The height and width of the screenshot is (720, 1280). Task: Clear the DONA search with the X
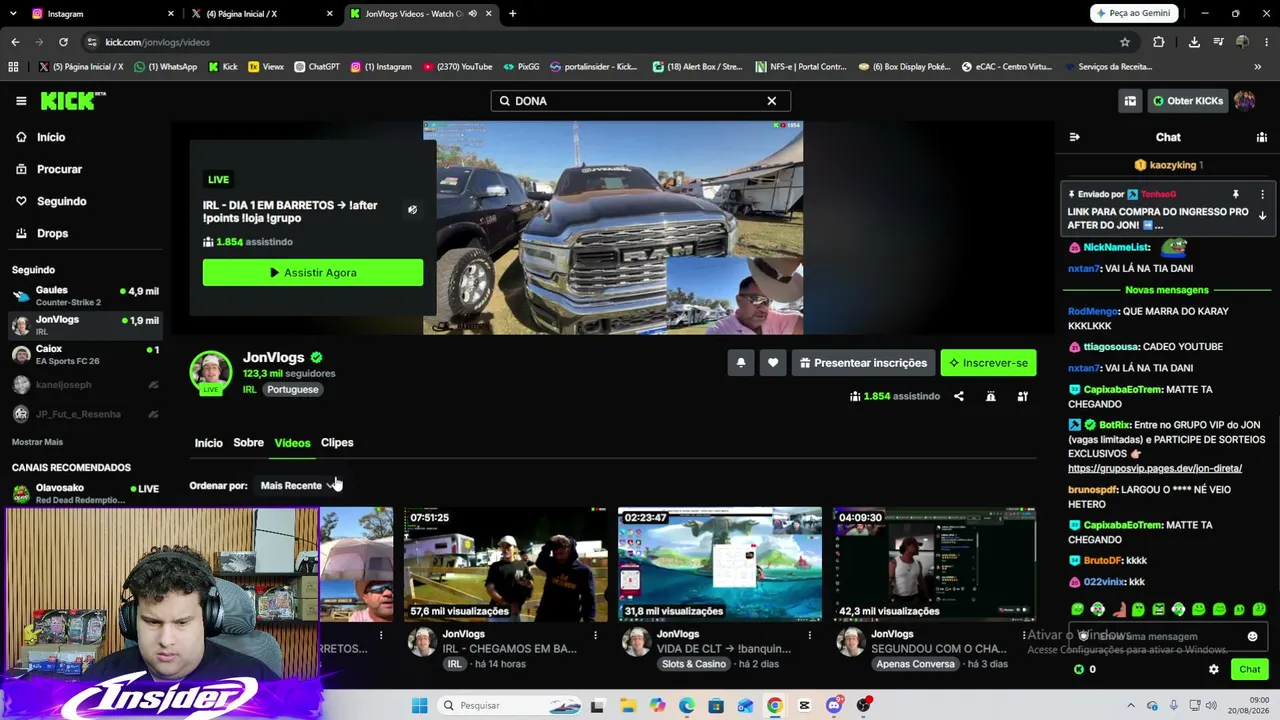coord(771,101)
